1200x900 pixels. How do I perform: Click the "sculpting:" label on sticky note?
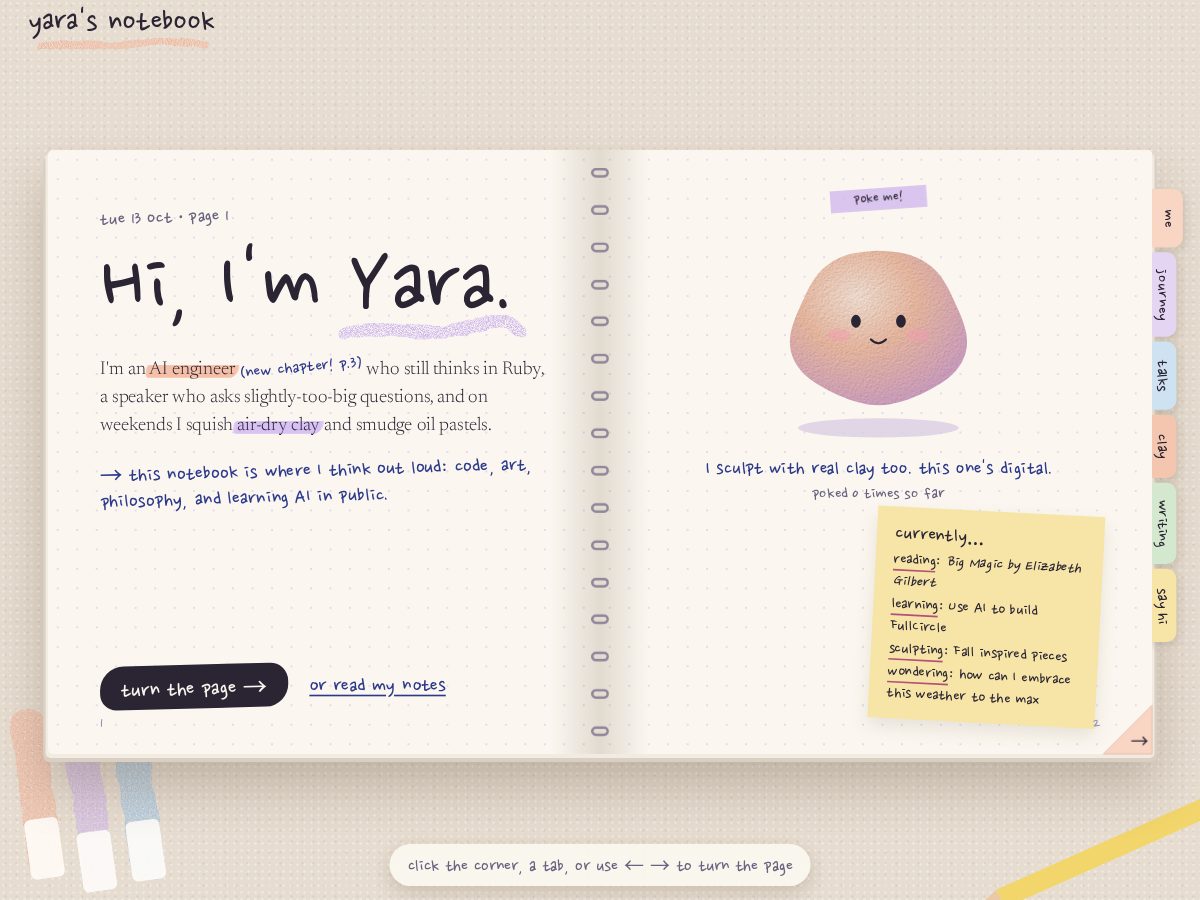coord(917,650)
